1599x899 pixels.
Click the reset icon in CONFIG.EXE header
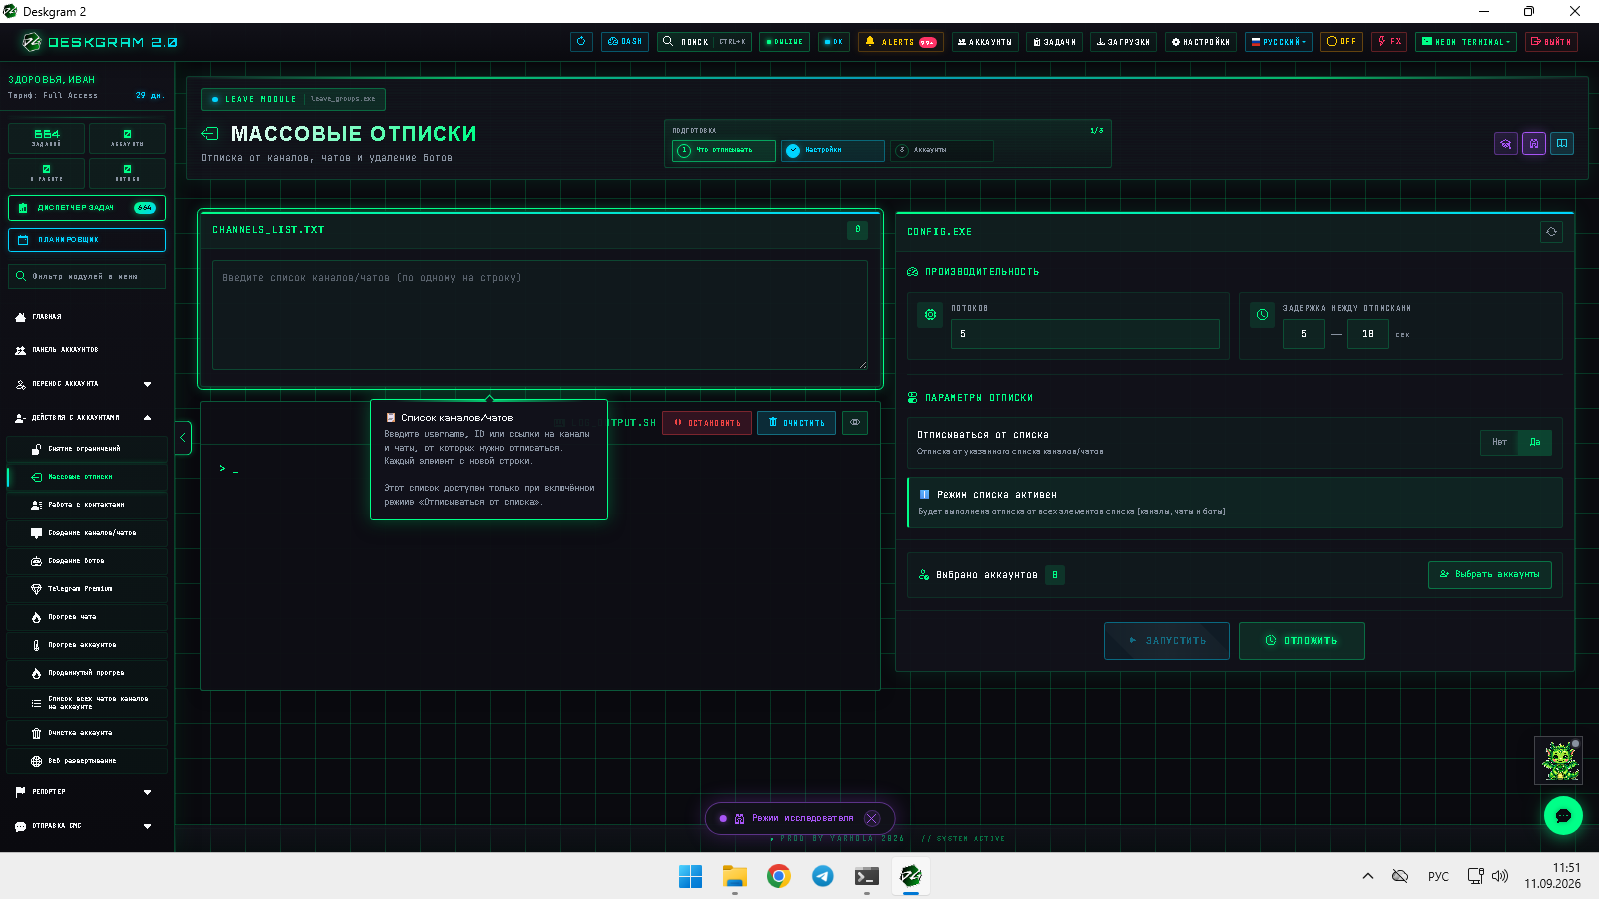[1551, 232]
